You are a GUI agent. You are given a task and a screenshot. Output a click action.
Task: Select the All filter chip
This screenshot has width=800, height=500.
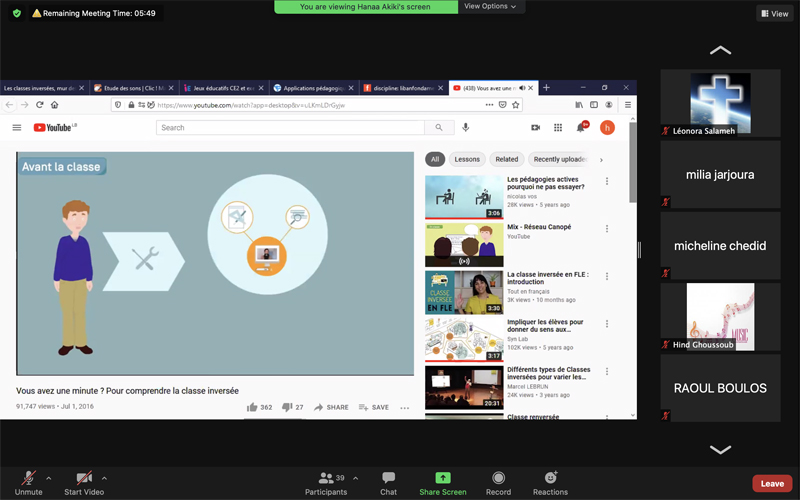coord(435,159)
